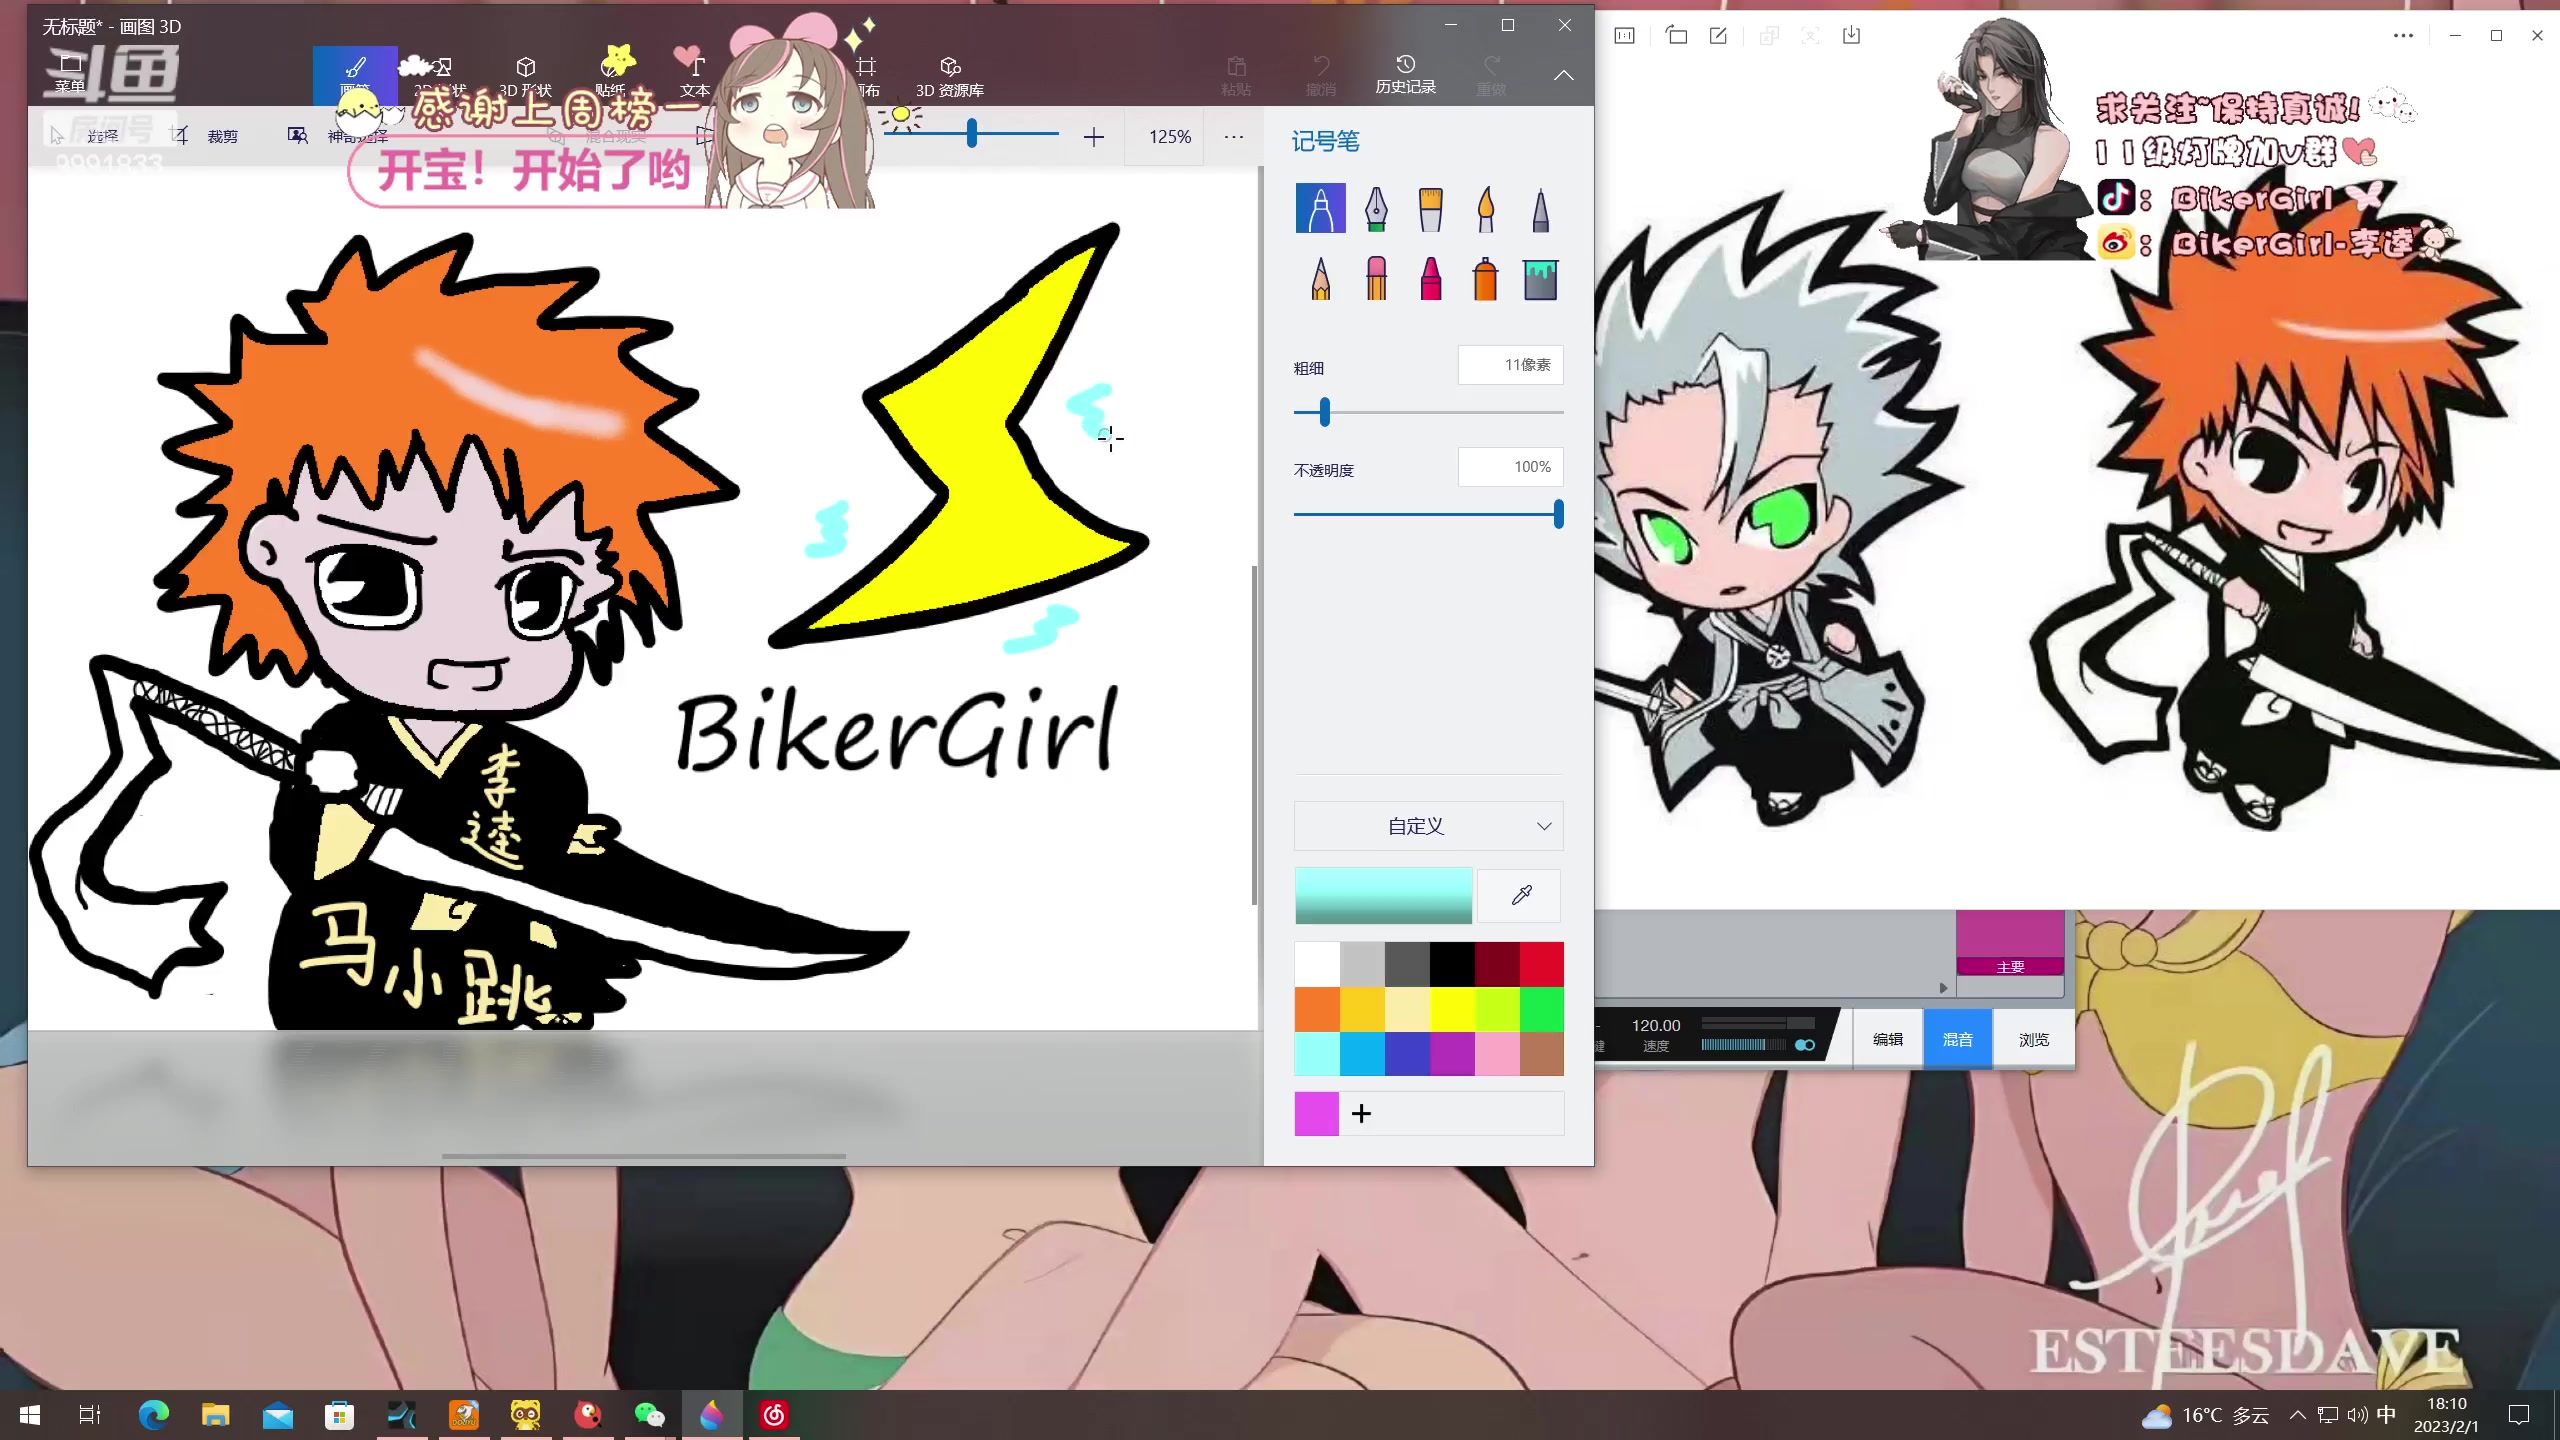Select the Fill bucket tool

coord(1541,278)
